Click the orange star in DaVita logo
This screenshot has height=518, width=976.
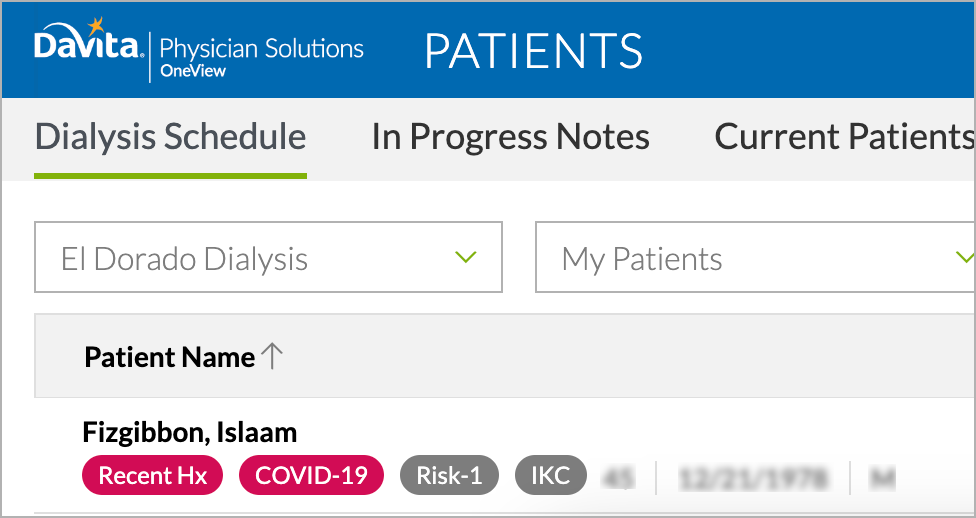tap(96, 26)
